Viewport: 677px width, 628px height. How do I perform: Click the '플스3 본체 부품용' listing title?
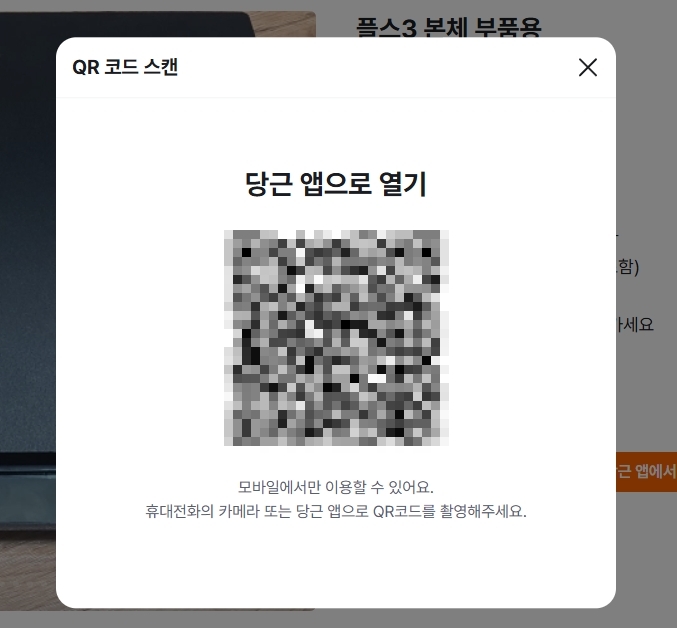[449, 27]
